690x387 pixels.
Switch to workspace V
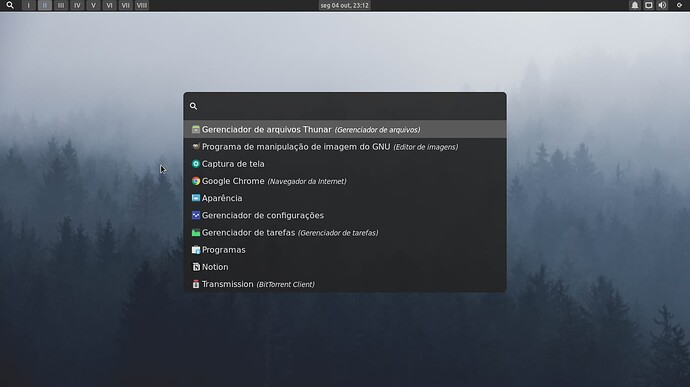point(93,5)
